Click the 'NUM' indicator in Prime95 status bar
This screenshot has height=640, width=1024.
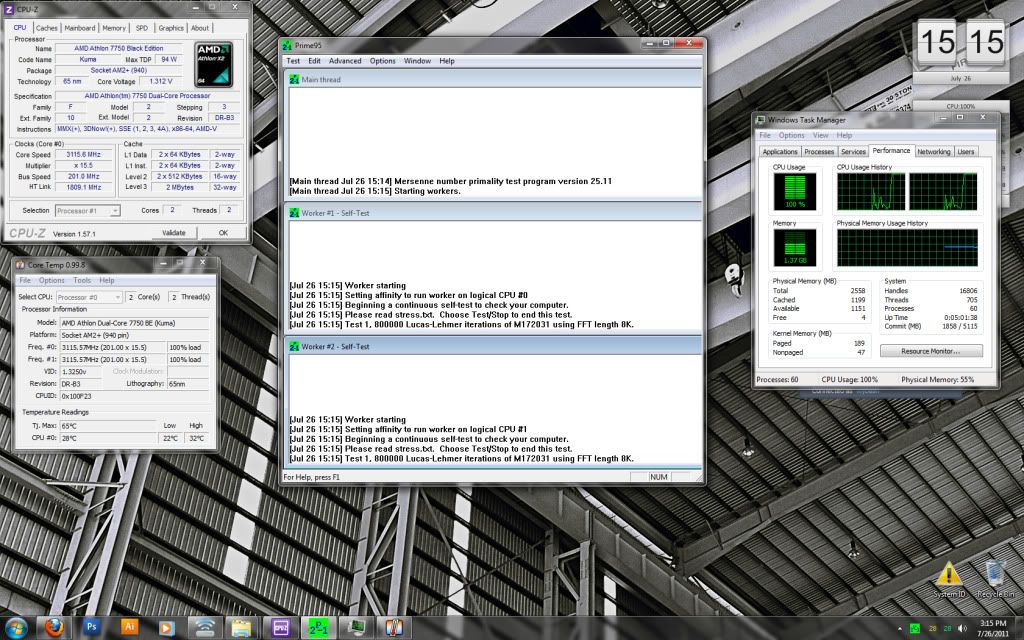pyautogui.click(x=658, y=477)
